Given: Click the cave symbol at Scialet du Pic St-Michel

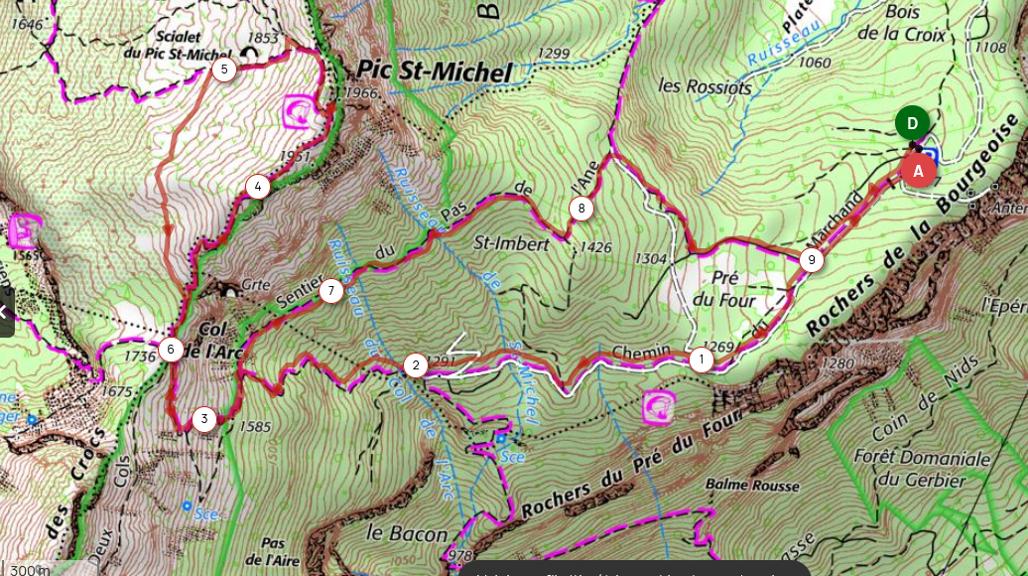Looking at the screenshot, I should 250,53.
